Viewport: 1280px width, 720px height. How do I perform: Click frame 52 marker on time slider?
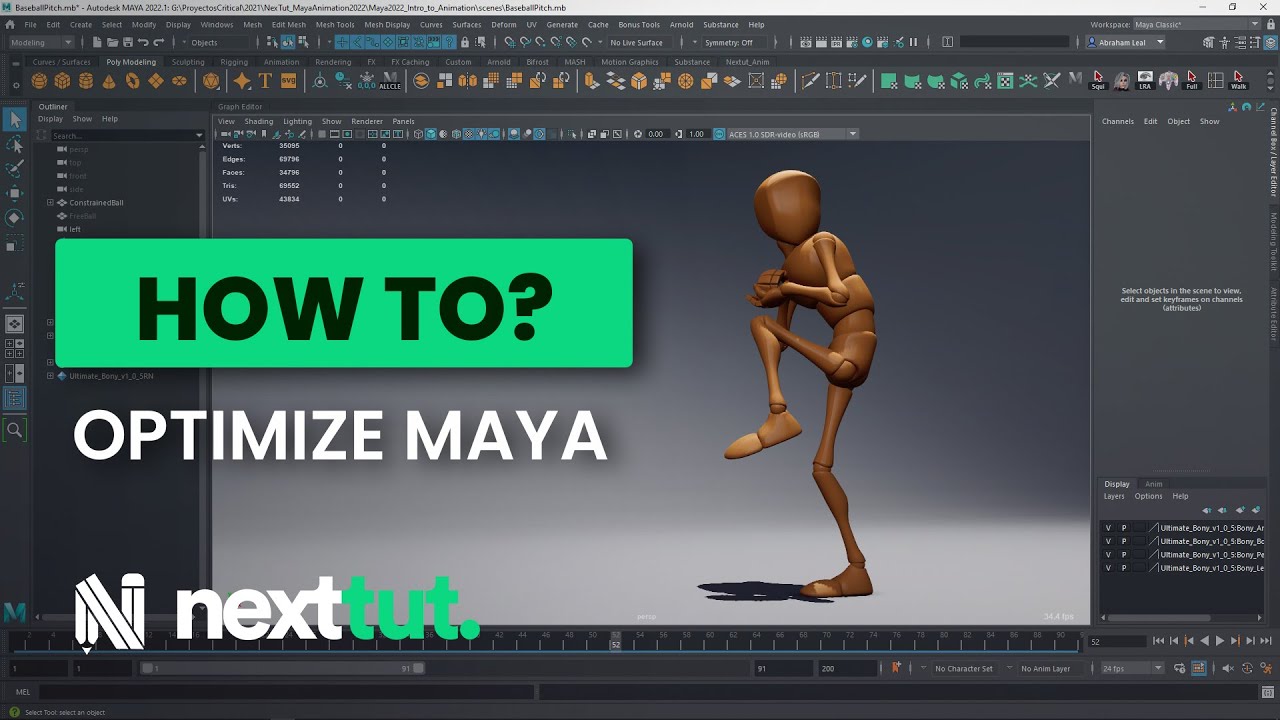(x=616, y=640)
